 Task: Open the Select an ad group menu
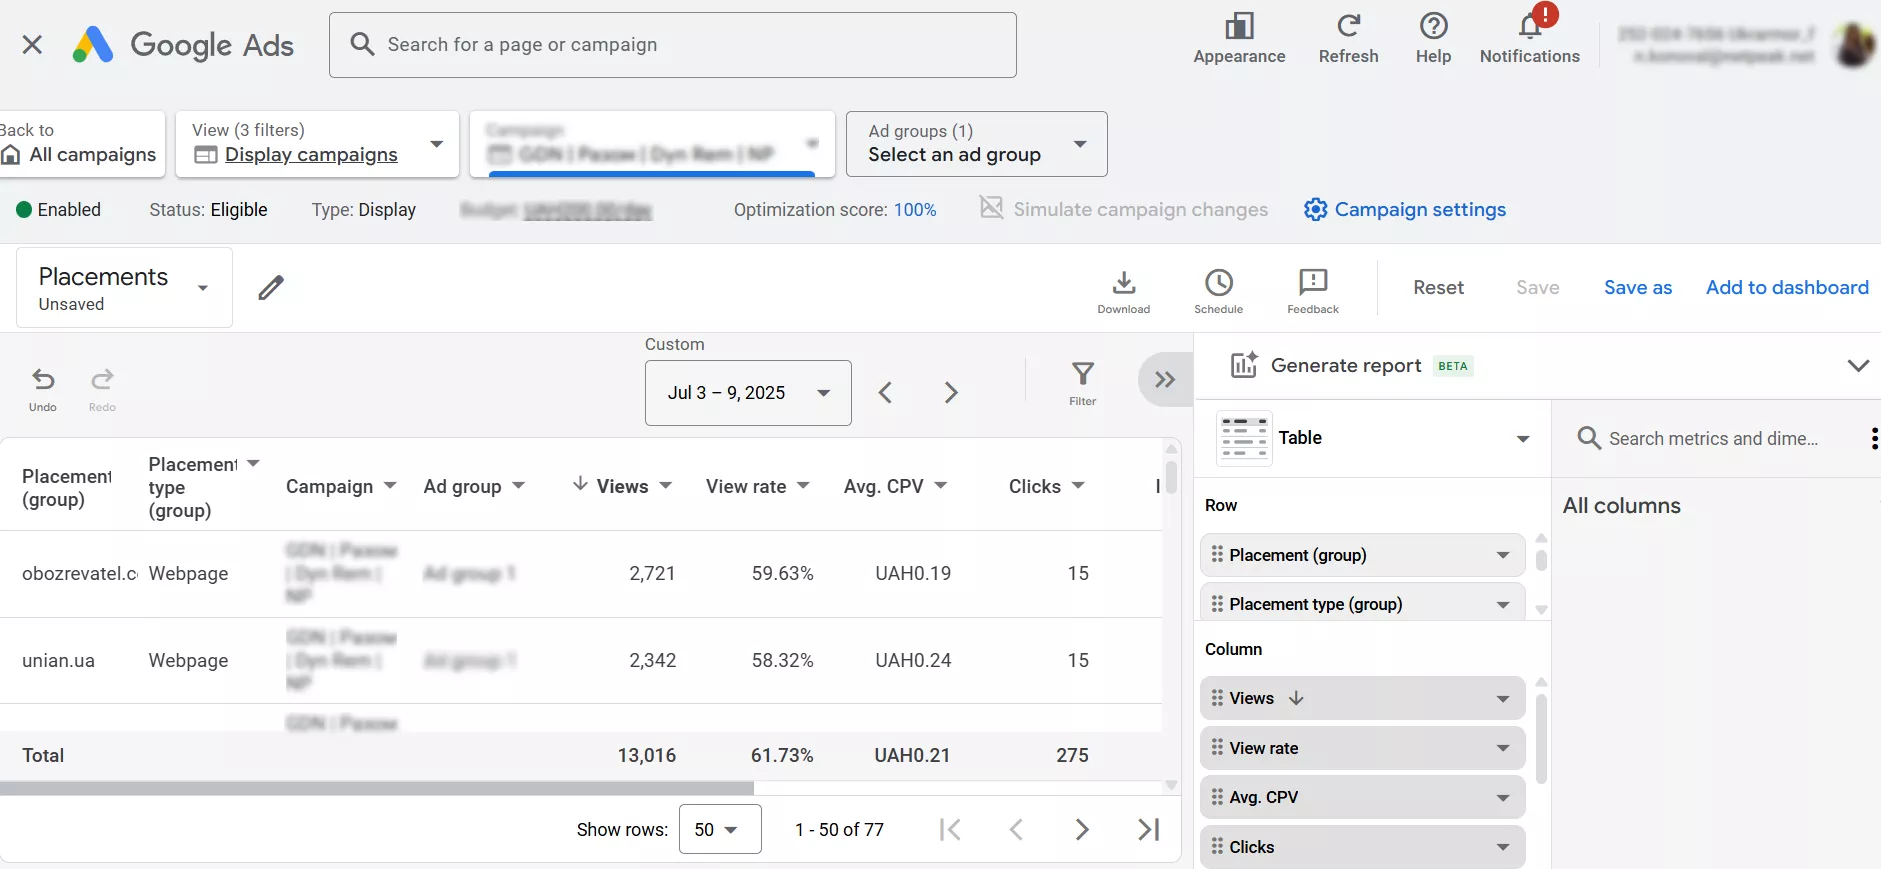tap(976, 144)
